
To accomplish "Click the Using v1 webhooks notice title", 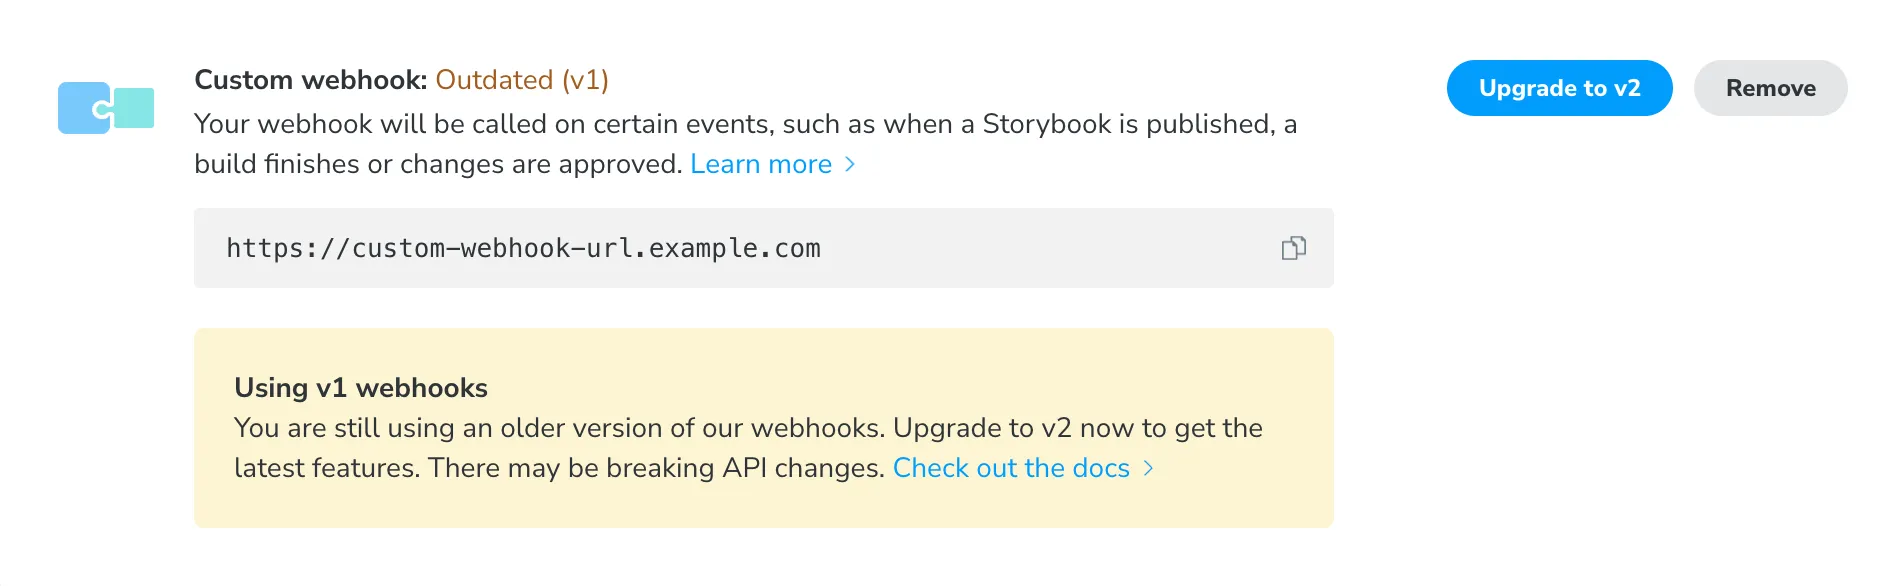I will click(361, 388).
